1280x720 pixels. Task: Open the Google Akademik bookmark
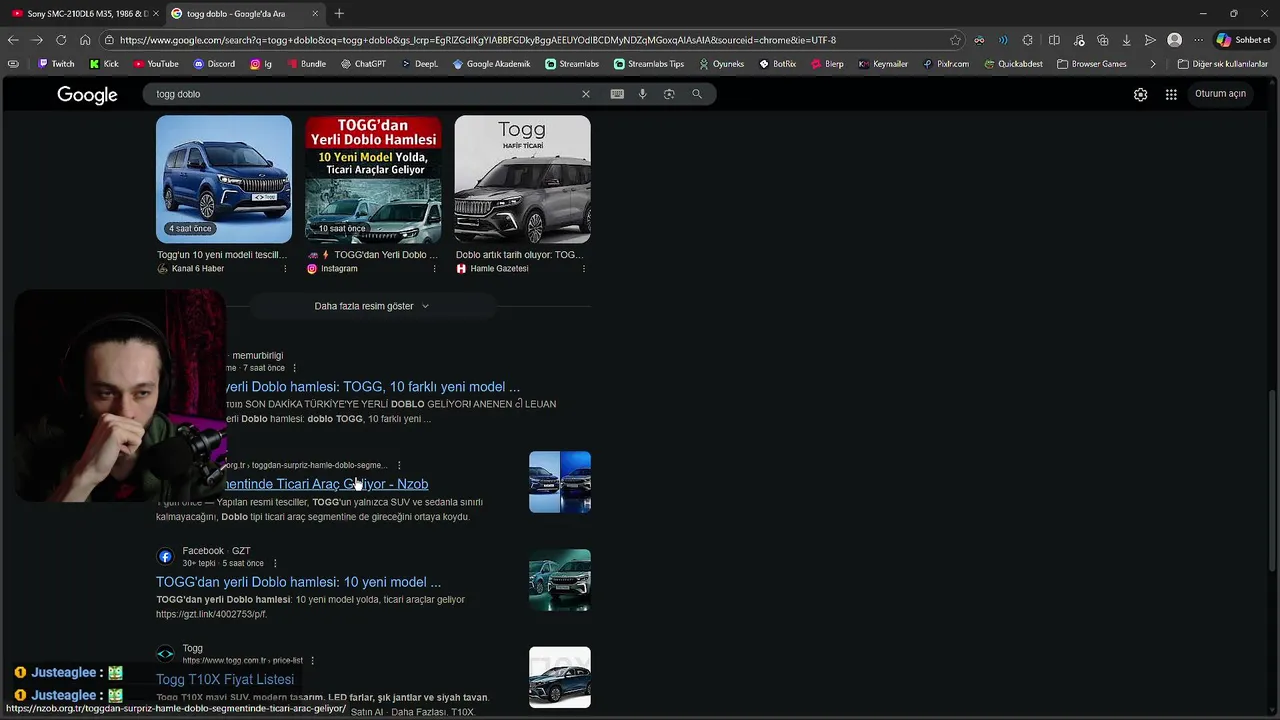pos(491,64)
